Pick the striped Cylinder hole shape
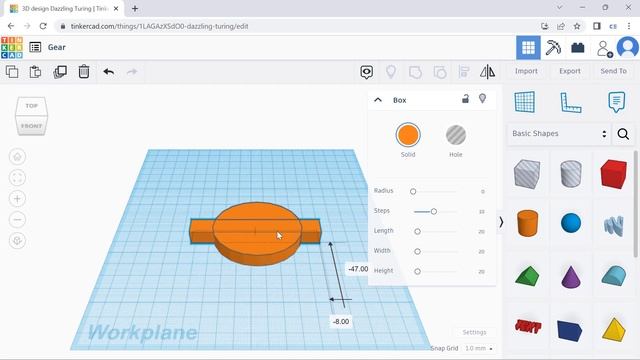Screen dimensions: 640x360 571,174
